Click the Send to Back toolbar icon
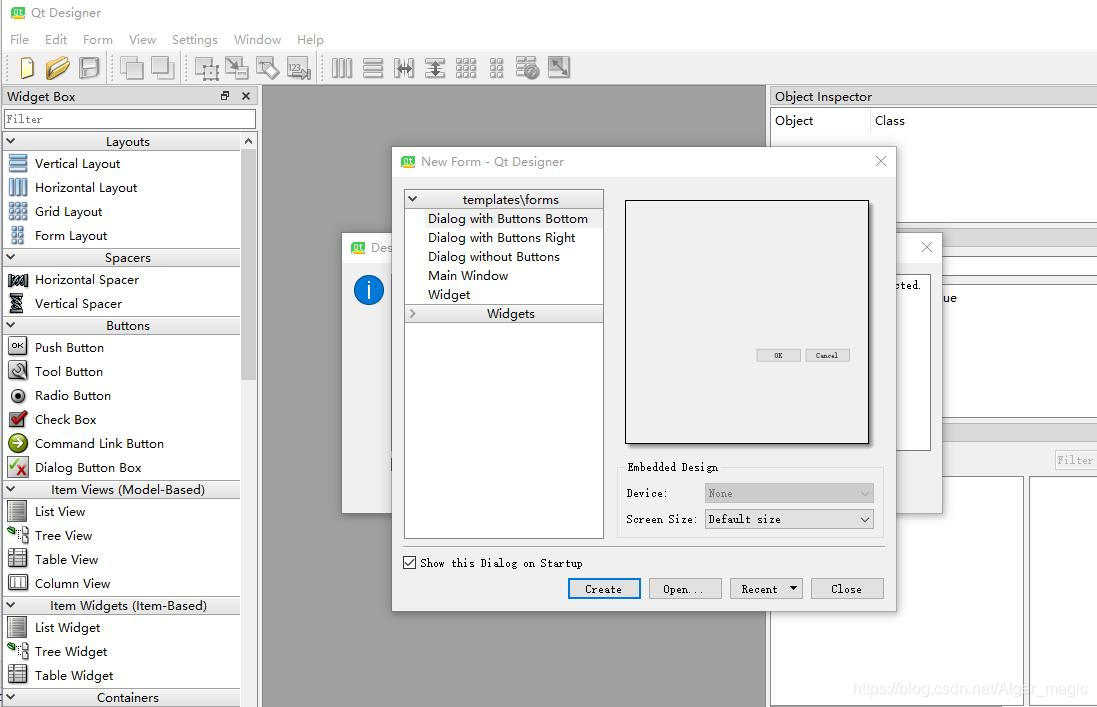 (x=131, y=68)
